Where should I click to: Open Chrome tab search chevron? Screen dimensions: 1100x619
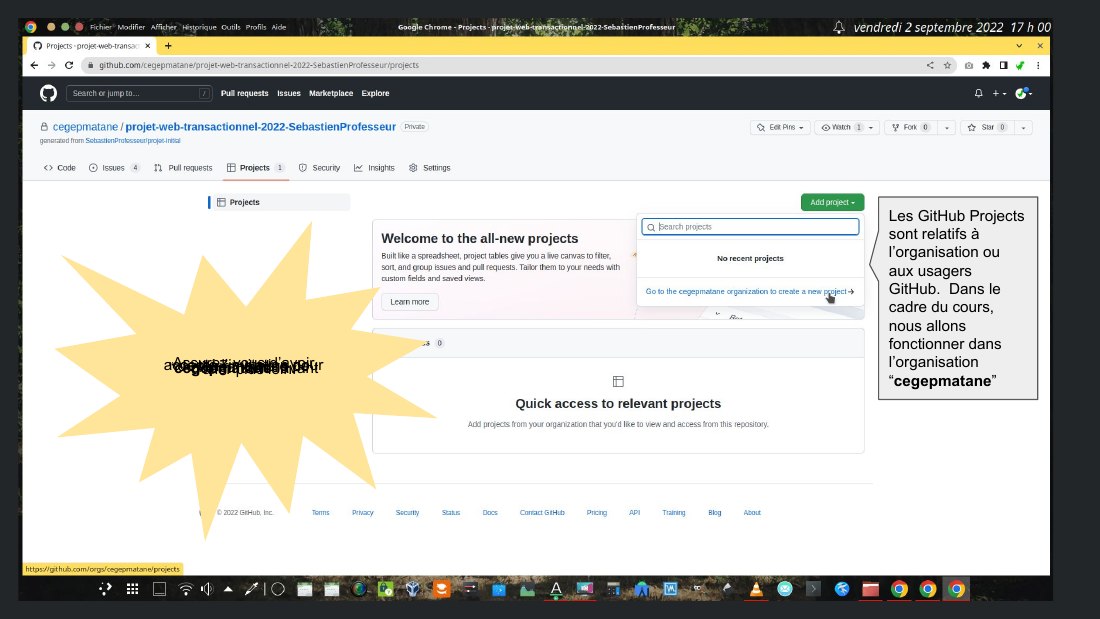1019,46
